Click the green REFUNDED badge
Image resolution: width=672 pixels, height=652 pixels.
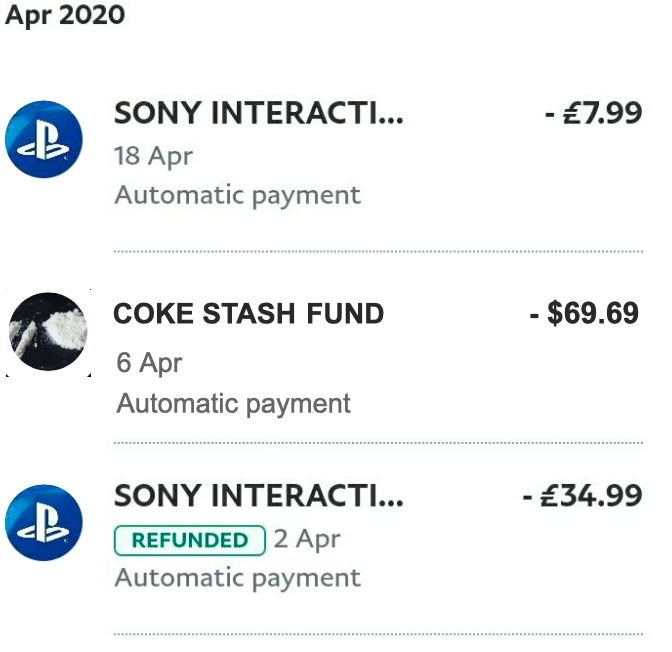pyautogui.click(x=190, y=540)
